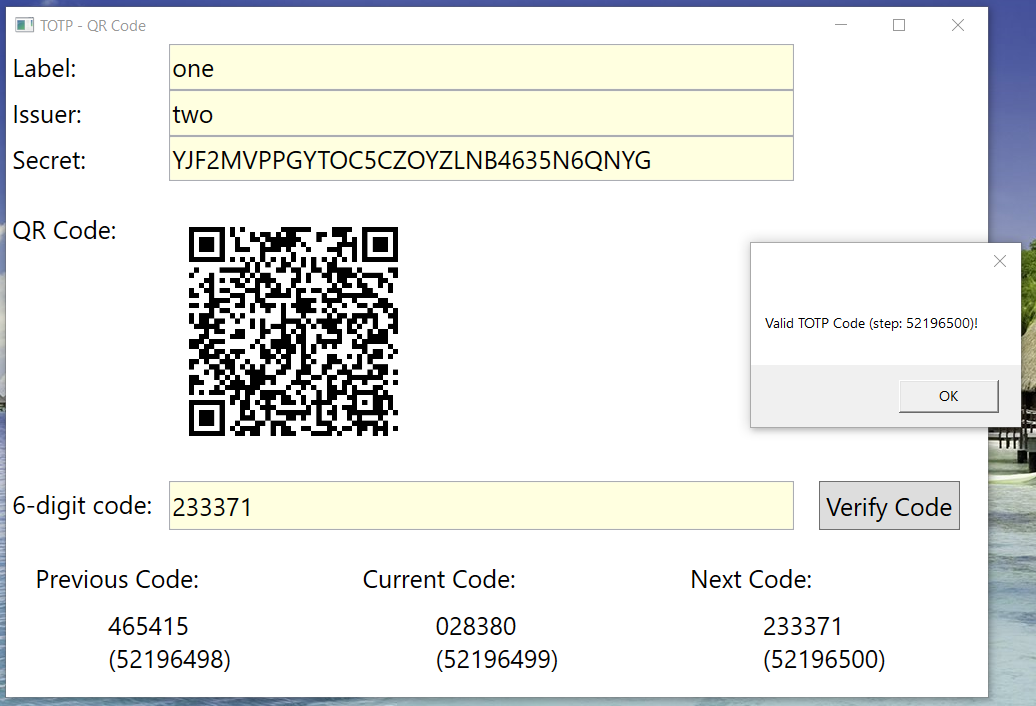Viewport: 1036px width, 706px height.
Task: Click the generated QR code image
Action: click(293, 331)
